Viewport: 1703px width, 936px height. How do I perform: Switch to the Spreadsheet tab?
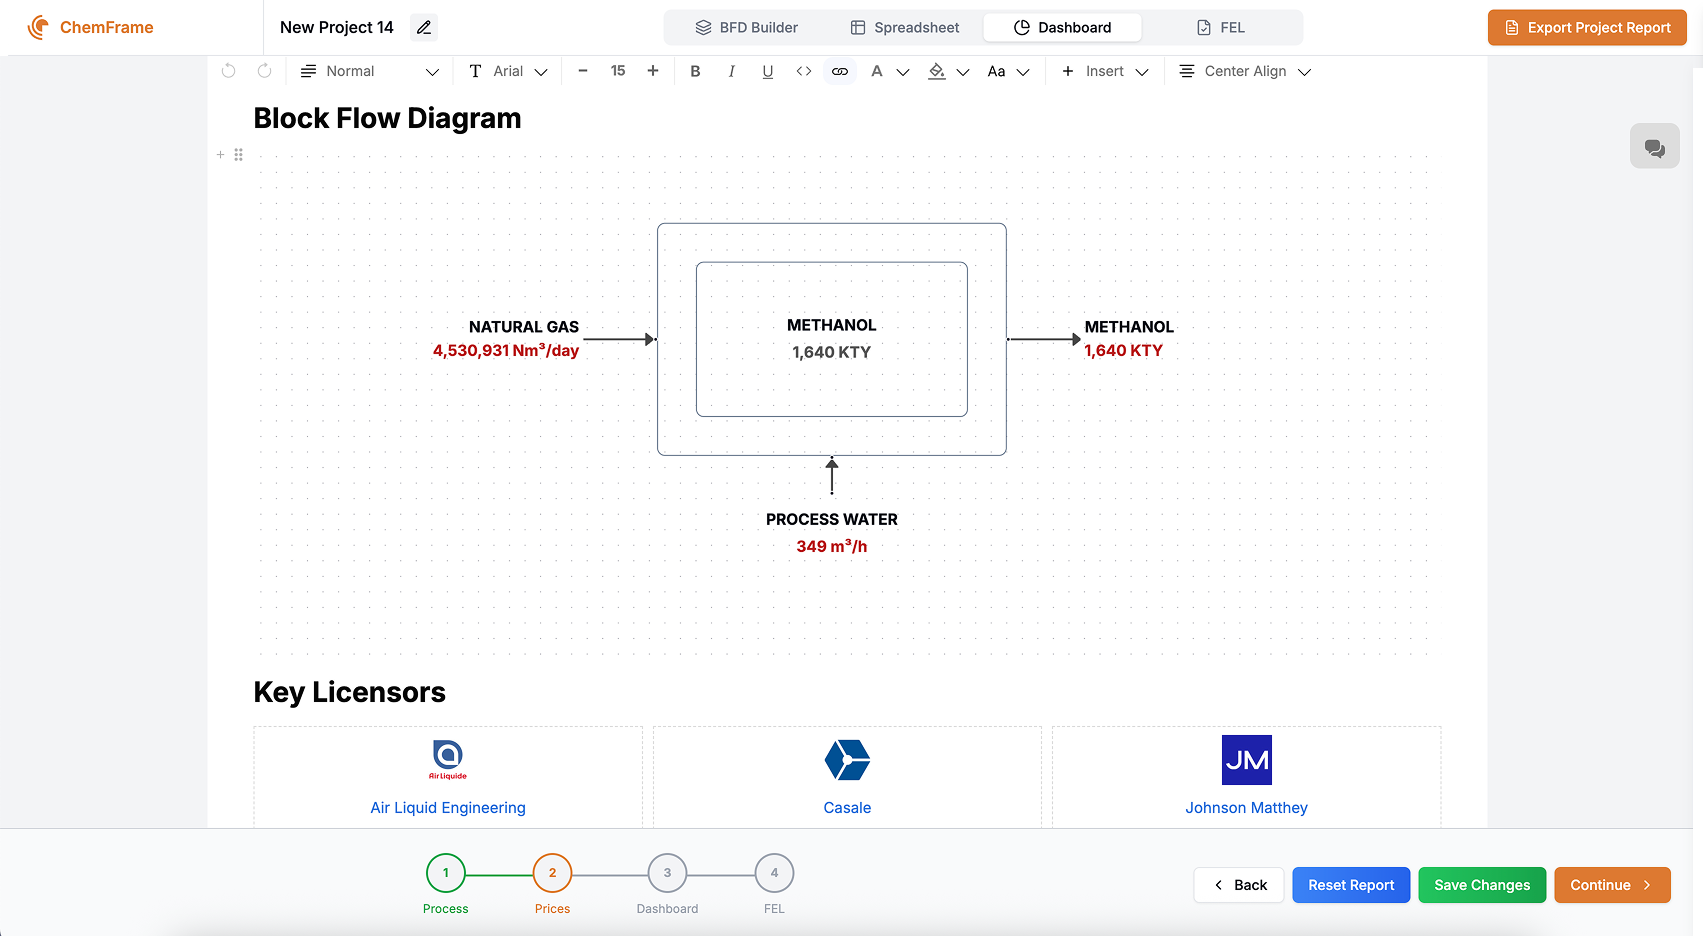(x=905, y=28)
